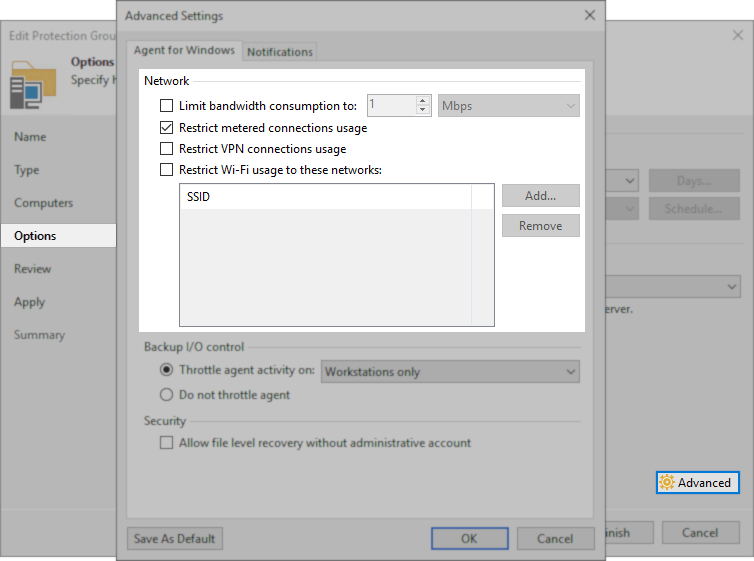Click the Advanced gear icon button
This screenshot has width=754, height=561.
698,482
